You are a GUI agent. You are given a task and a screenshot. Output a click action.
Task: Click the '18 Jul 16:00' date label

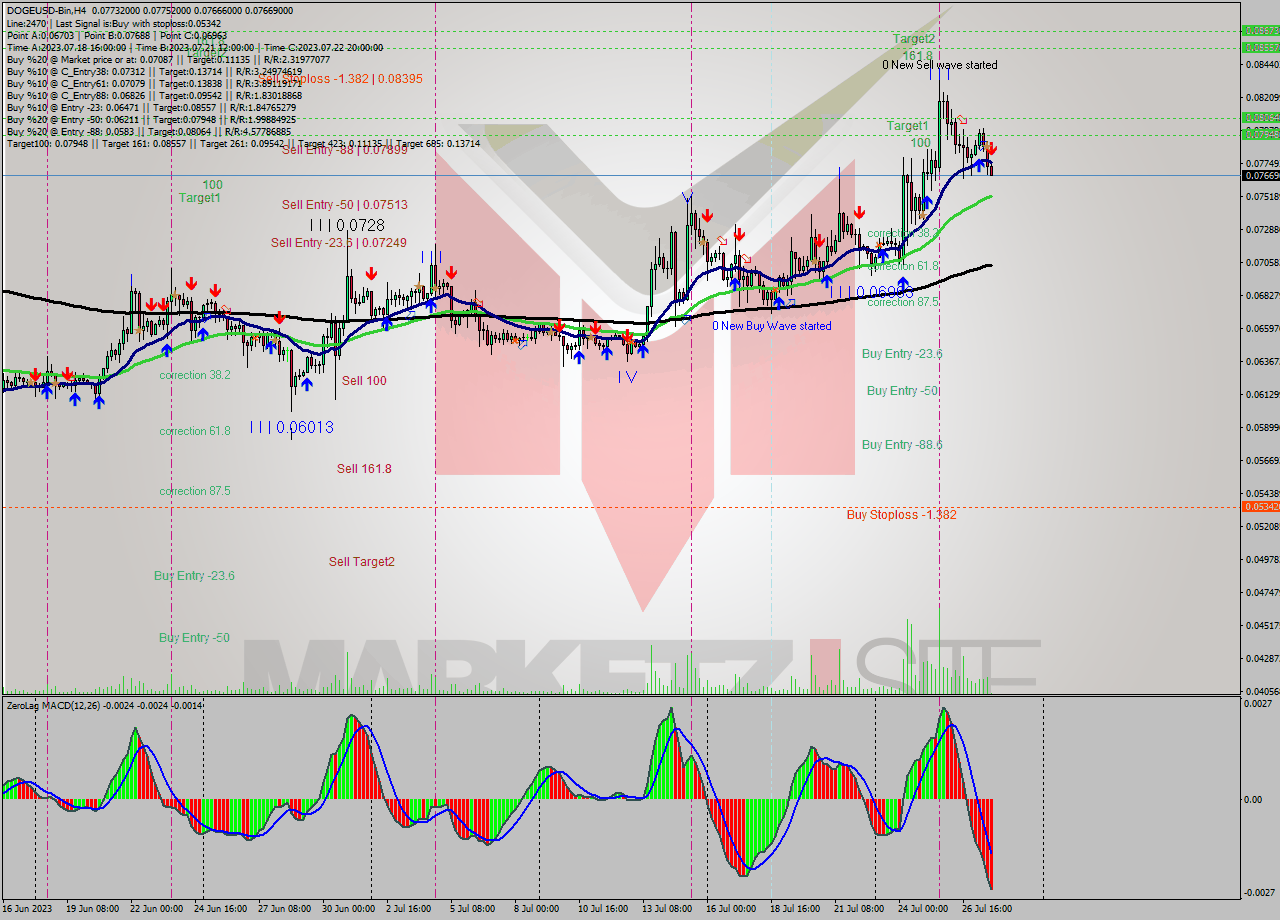pyautogui.click(x=794, y=909)
